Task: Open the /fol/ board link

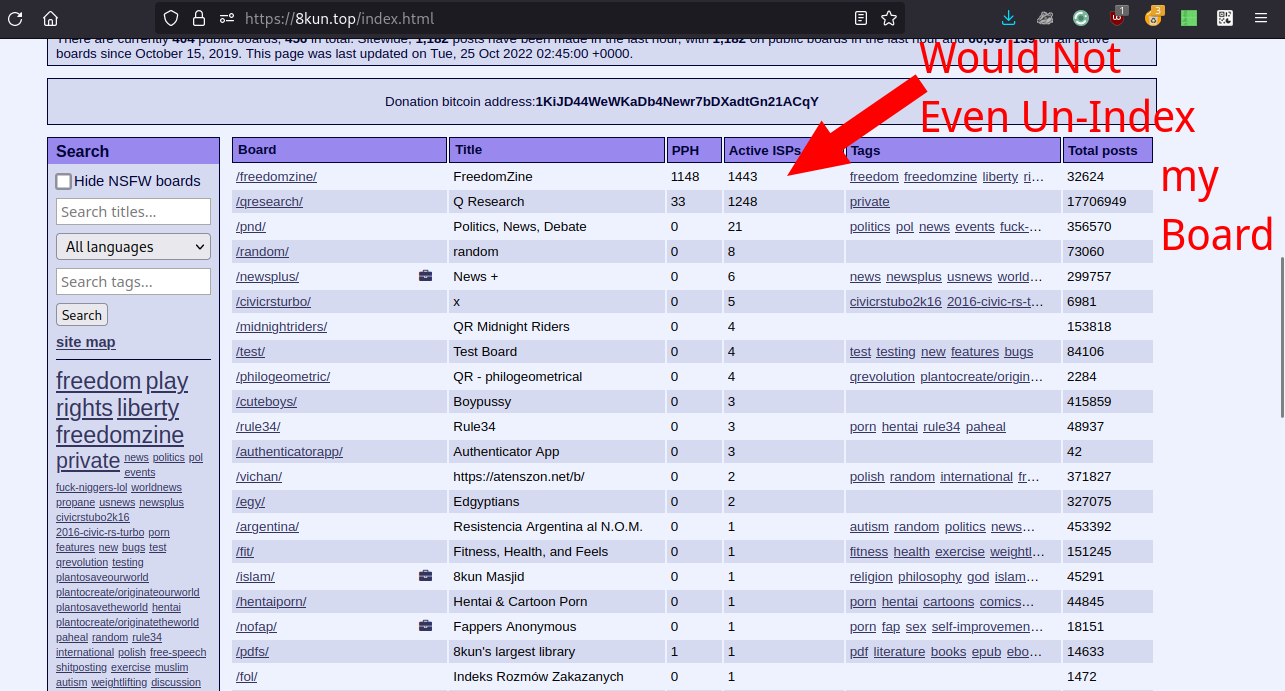Action: pos(247,677)
